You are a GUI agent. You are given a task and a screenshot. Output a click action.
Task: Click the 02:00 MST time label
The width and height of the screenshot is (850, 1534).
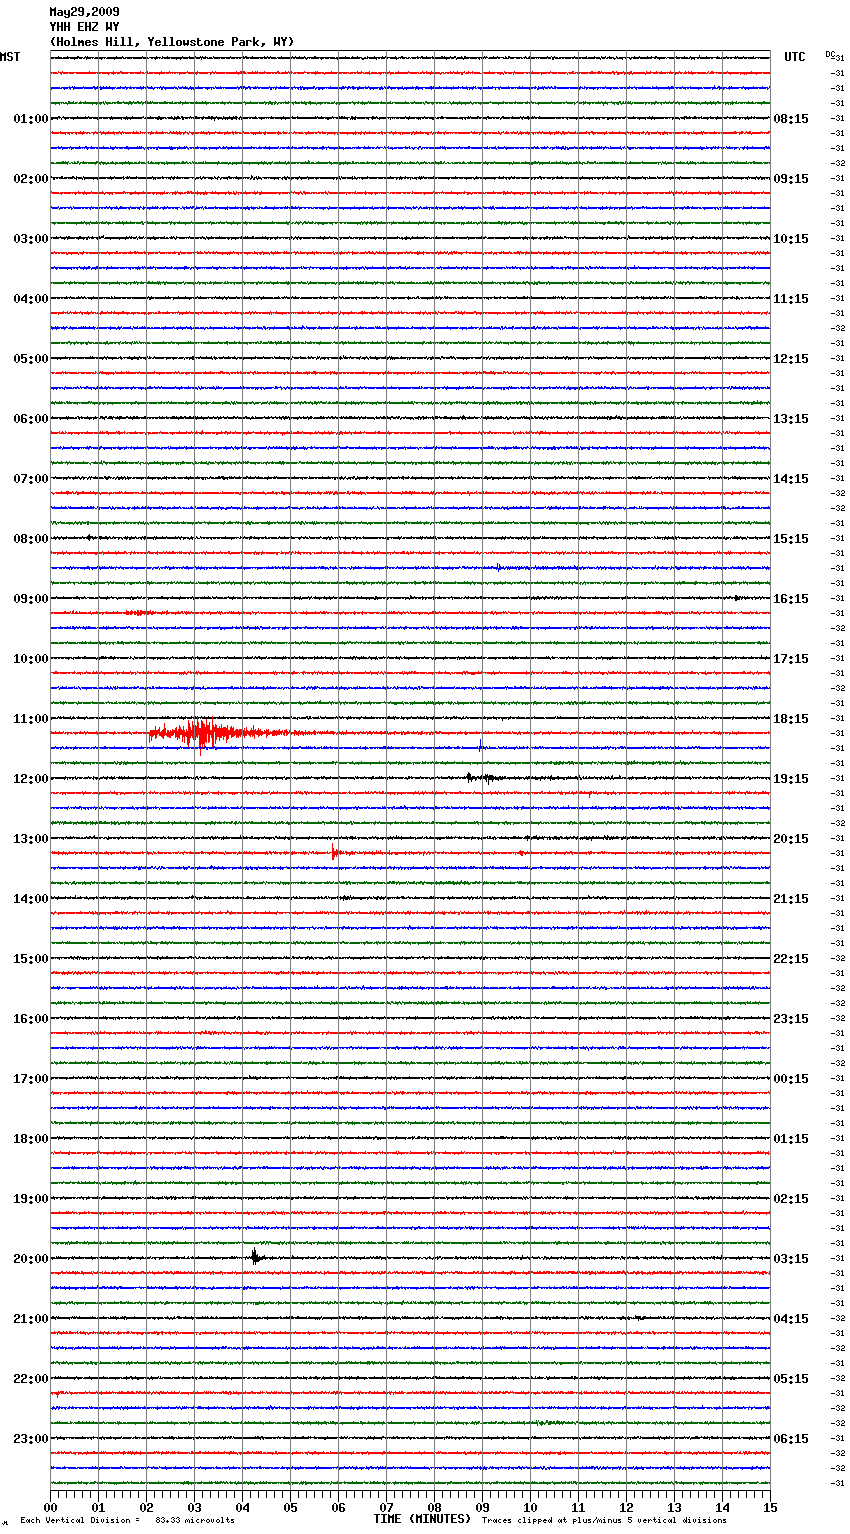pyautogui.click(x=30, y=179)
